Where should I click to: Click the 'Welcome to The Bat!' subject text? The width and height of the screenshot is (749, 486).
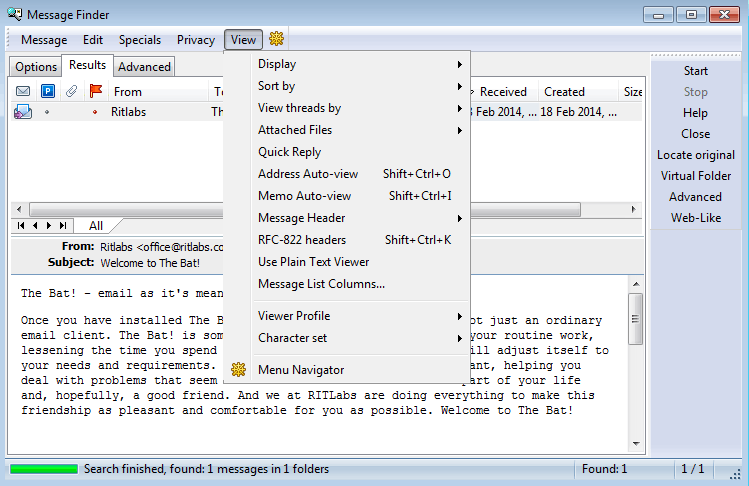(150, 263)
